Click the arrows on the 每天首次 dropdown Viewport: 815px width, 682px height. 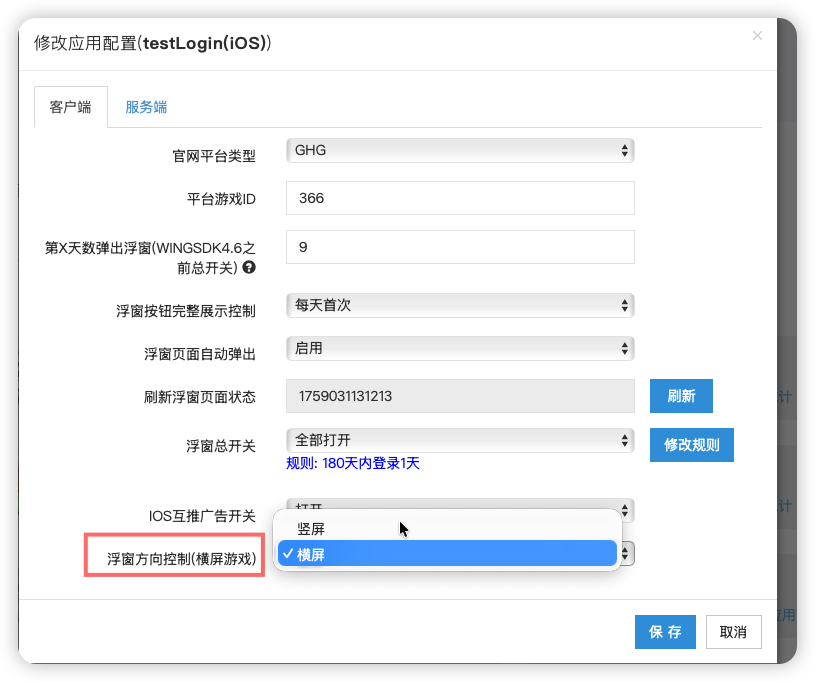625,306
